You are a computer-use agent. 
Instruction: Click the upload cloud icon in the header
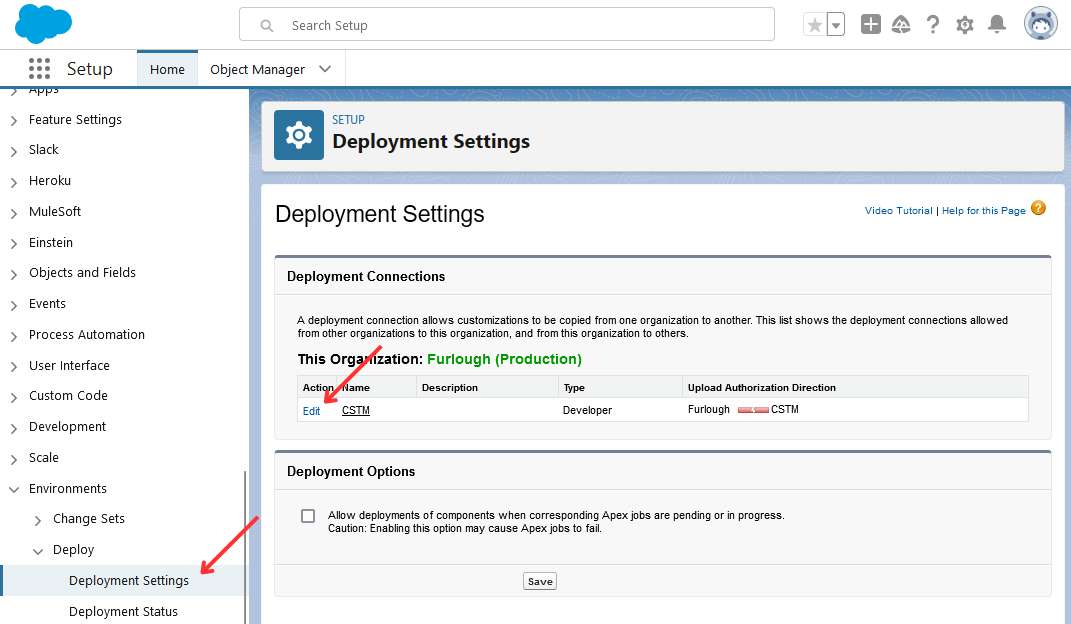pos(901,23)
